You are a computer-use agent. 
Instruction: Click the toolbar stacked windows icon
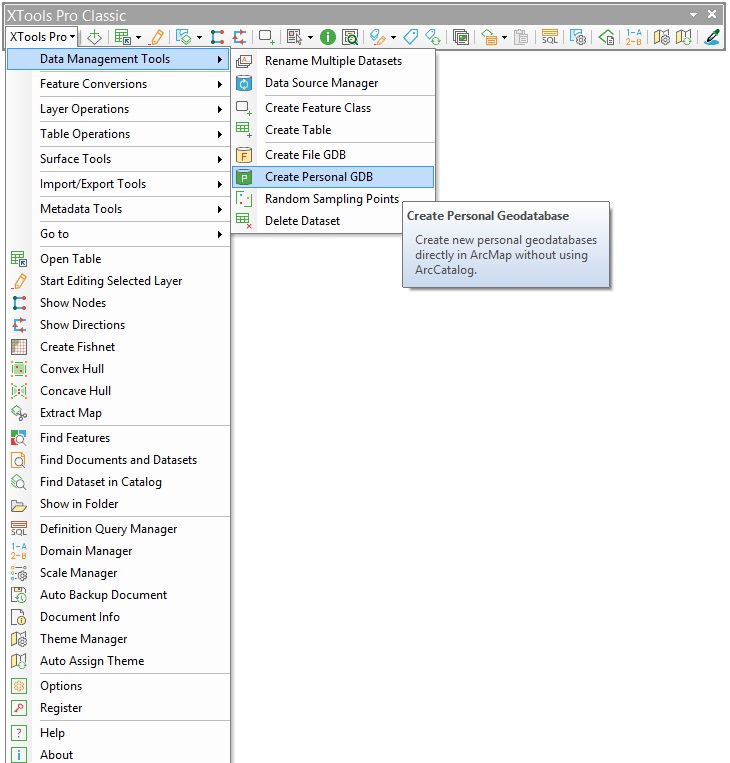tap(460, 37)
